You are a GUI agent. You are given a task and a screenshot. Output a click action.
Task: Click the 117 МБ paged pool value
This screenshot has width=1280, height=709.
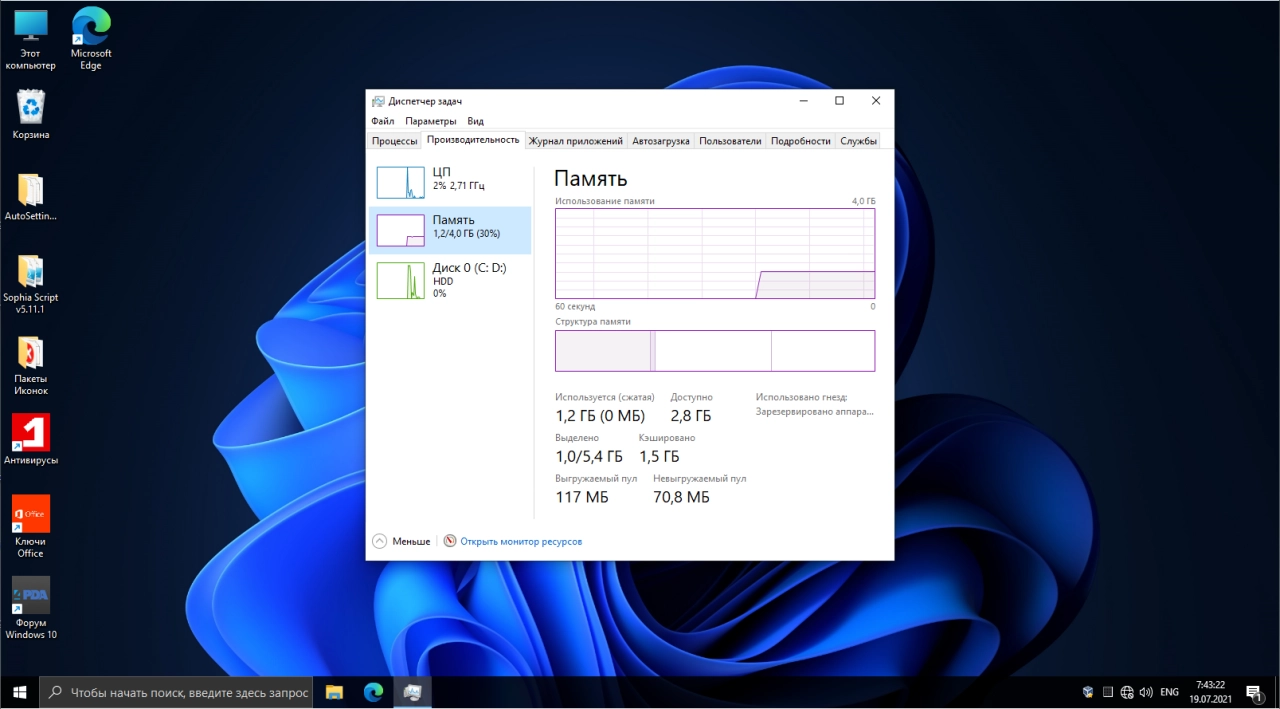(582, 497)
